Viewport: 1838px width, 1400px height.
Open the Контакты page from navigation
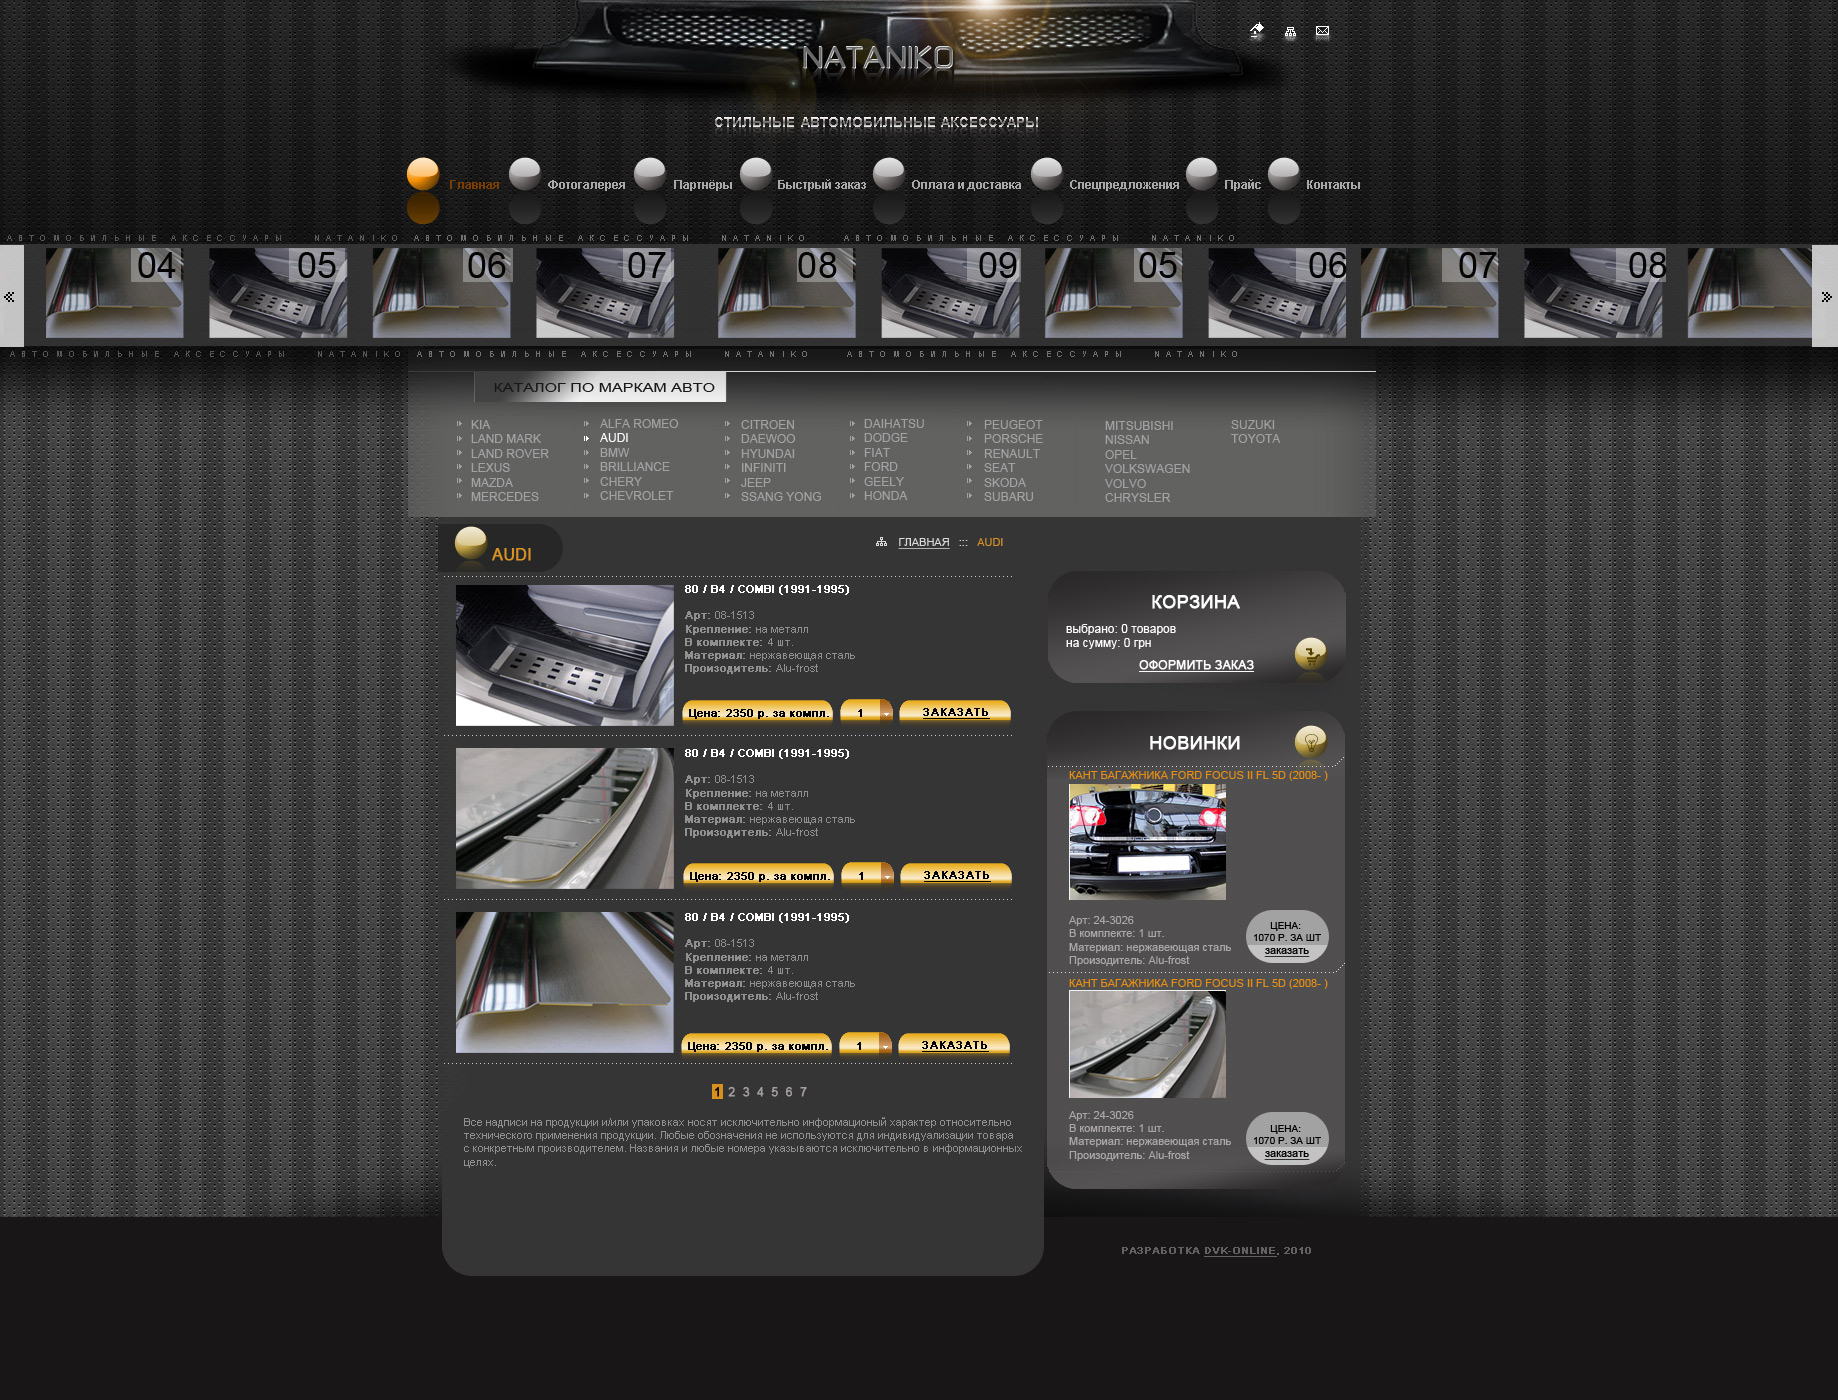1333,185
